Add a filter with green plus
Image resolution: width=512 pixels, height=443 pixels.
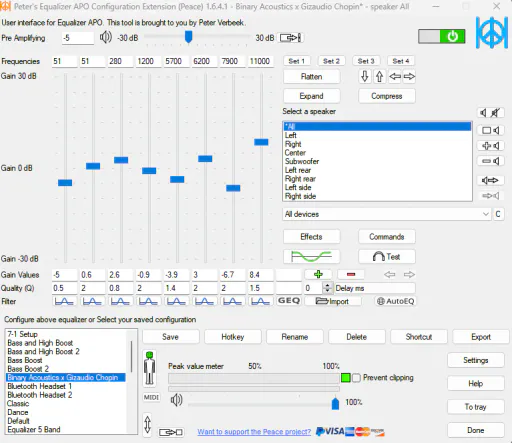tap(318, 274)
